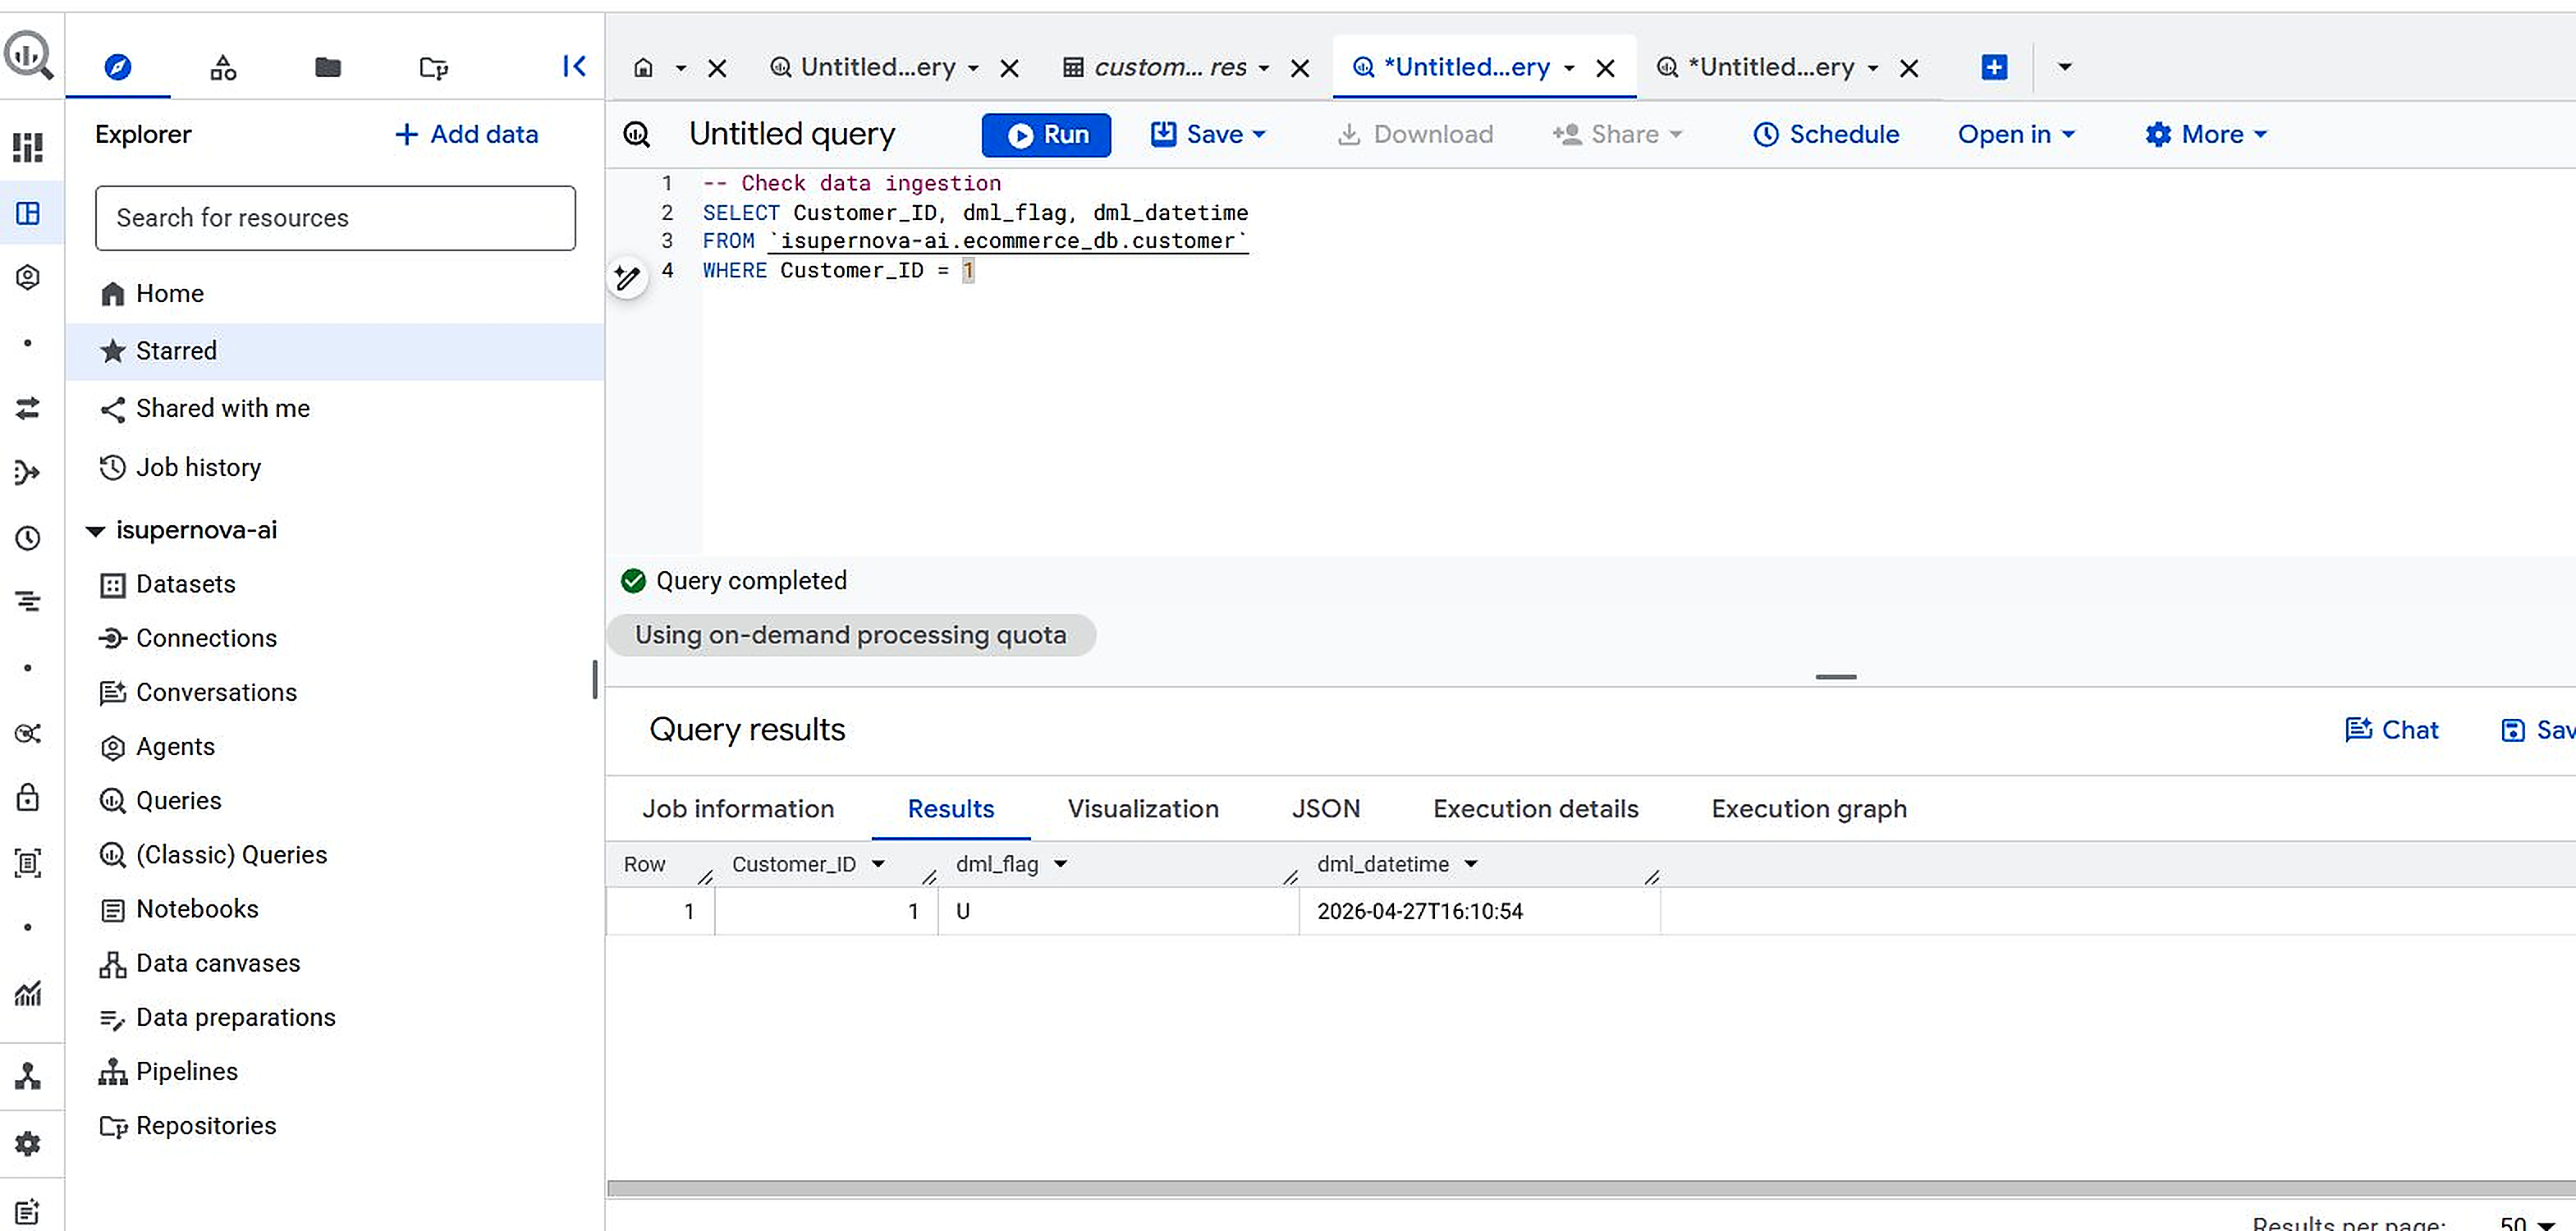The image size is (2576, 1231).
Task: Switch to Execution details tab
Action: [1535, 808]
